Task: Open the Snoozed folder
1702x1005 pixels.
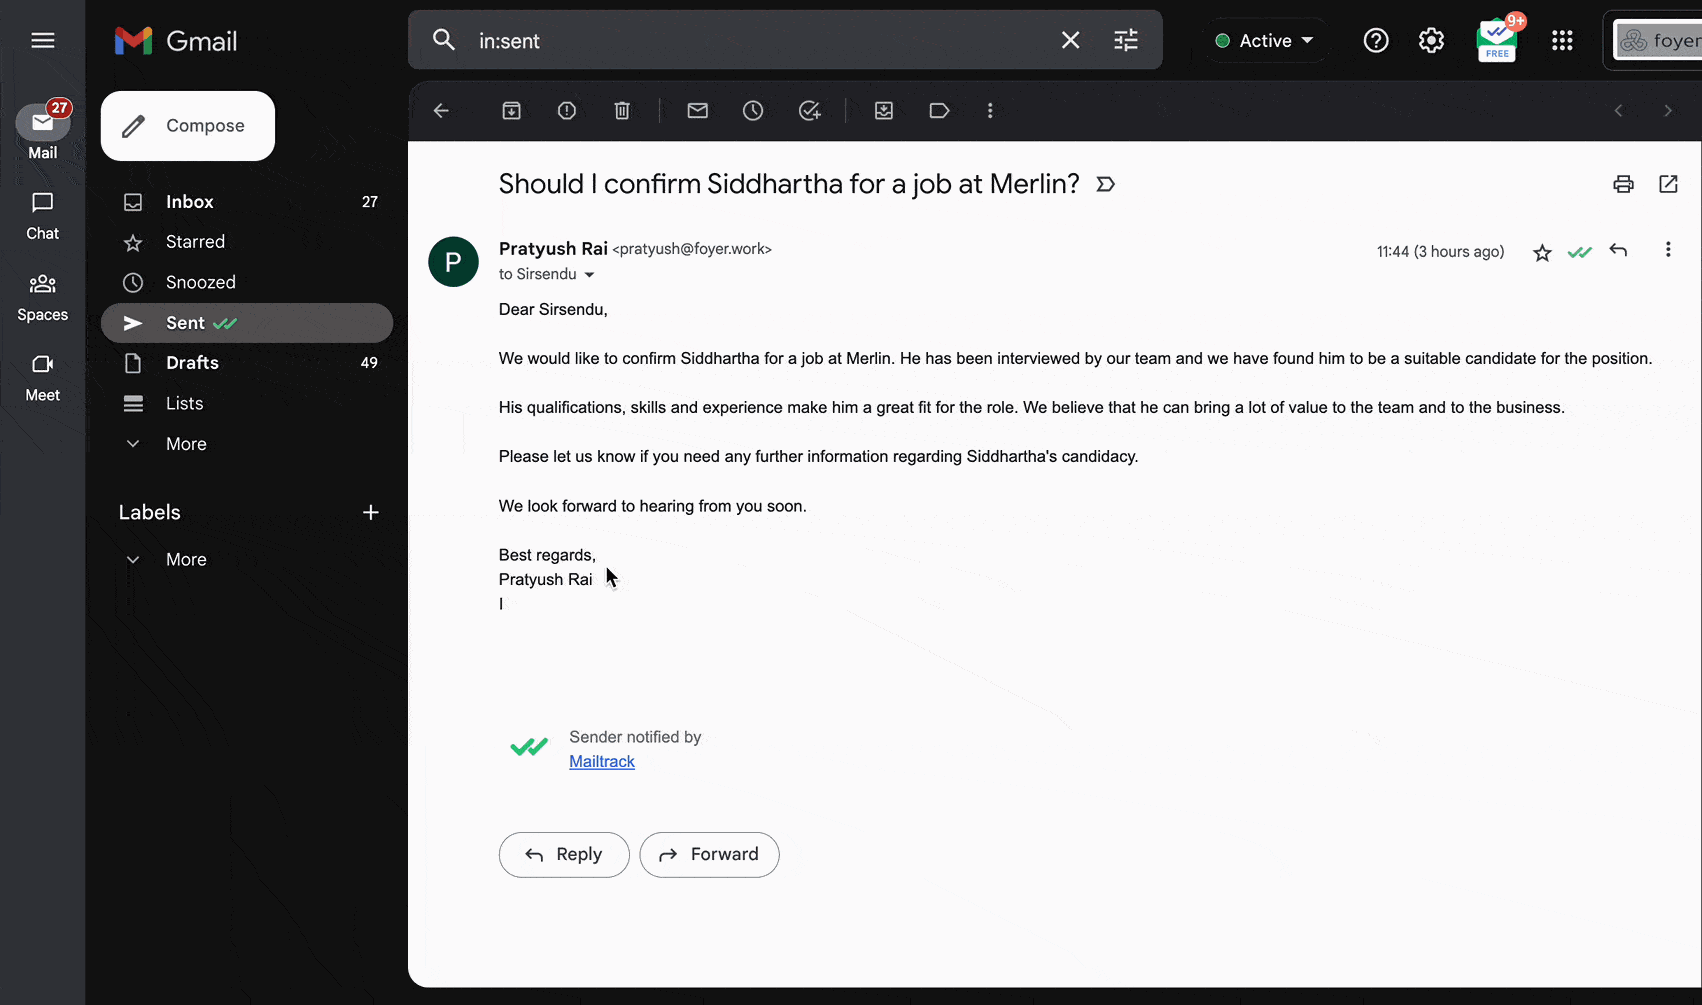Action: tap(247, 283)
